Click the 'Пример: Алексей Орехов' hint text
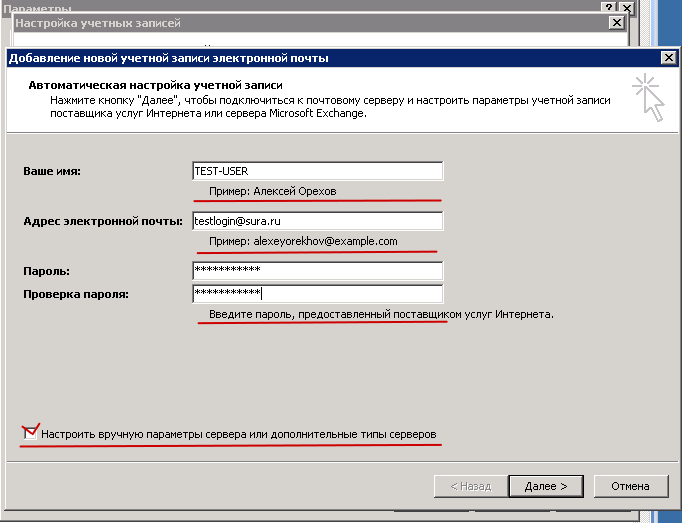 [x=279, y=191]
